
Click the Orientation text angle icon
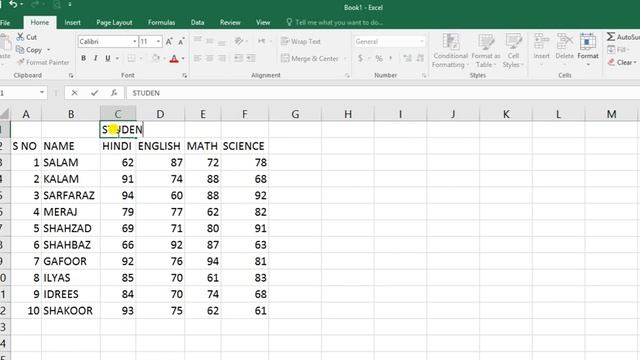pyautogui.click(x=239, y=41)
